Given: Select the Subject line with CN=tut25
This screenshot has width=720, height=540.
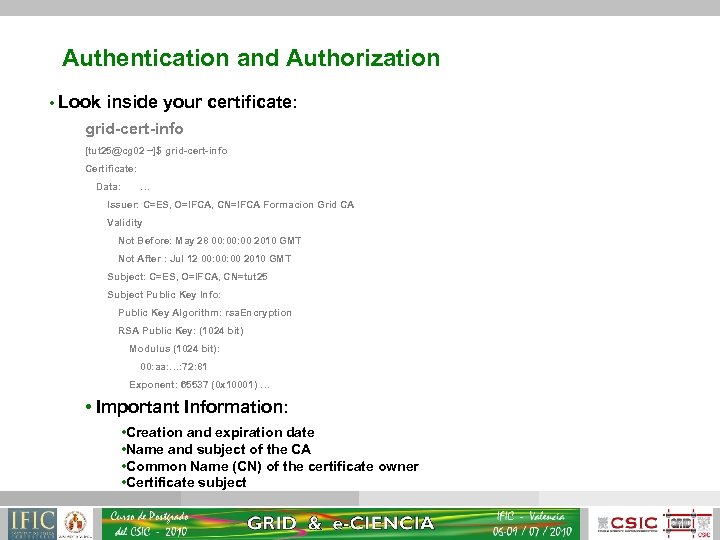Looking at the screenshot, I should [x=187, y=276].
